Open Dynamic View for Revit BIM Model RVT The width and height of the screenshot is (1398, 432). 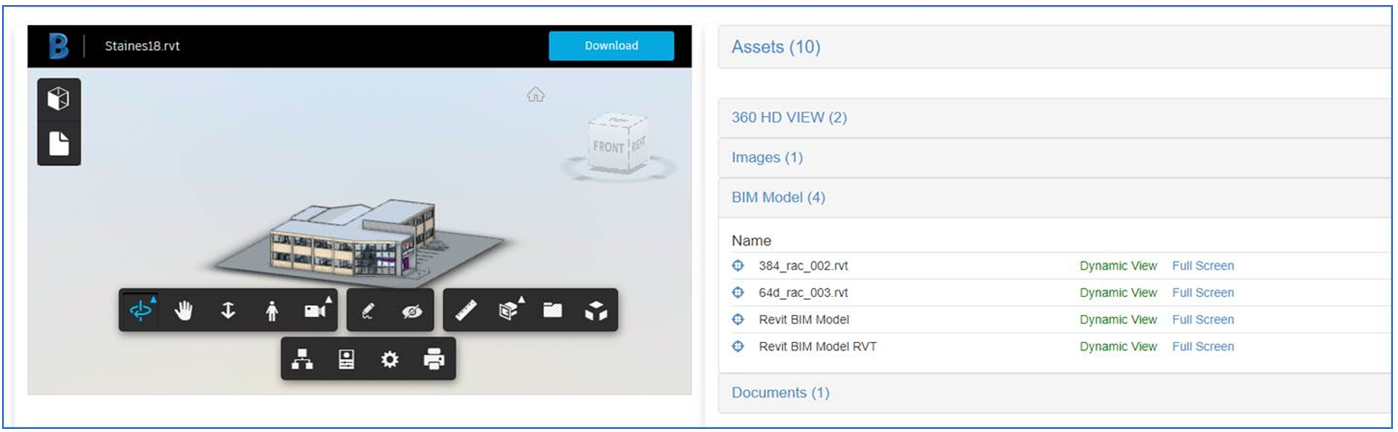point(1118,347)
